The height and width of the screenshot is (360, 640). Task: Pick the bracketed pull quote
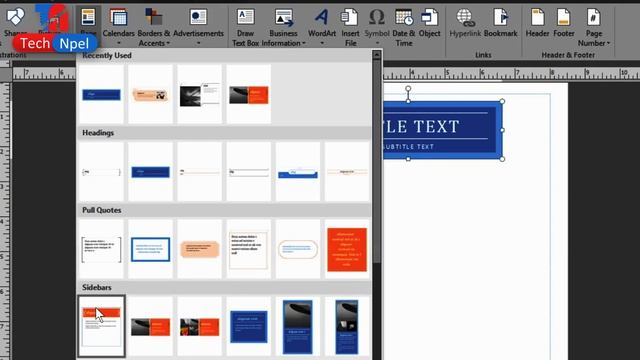click(101, 249)
